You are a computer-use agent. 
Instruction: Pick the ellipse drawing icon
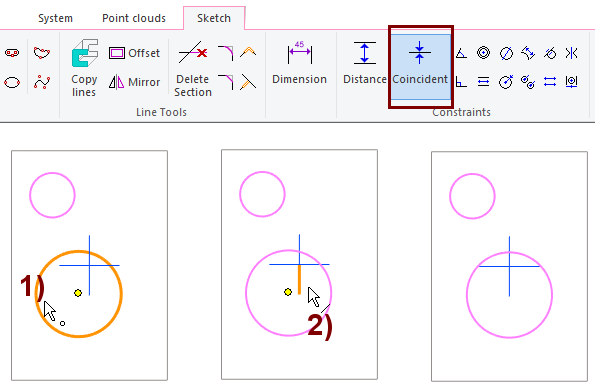point(12,82)
